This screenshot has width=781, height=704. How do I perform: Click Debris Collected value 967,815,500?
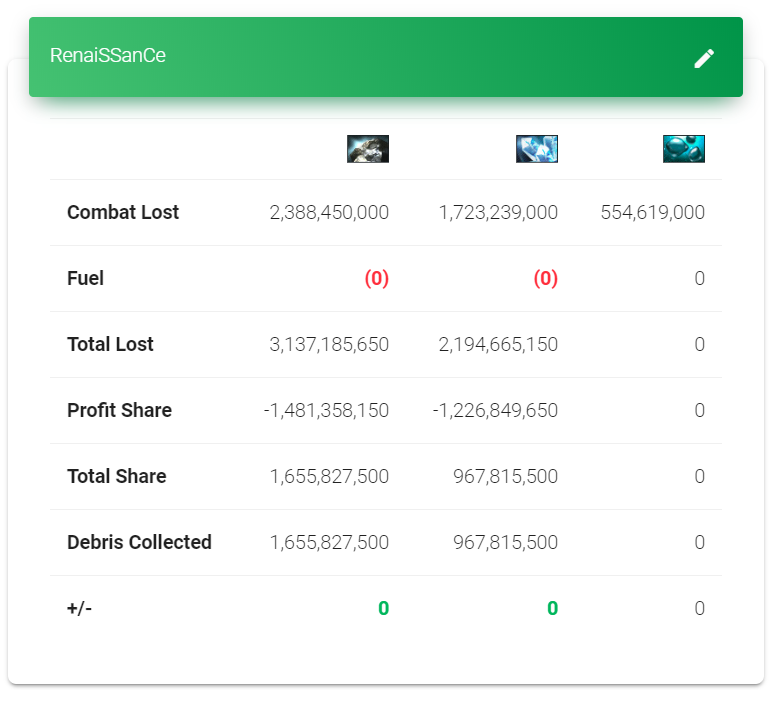506,542
